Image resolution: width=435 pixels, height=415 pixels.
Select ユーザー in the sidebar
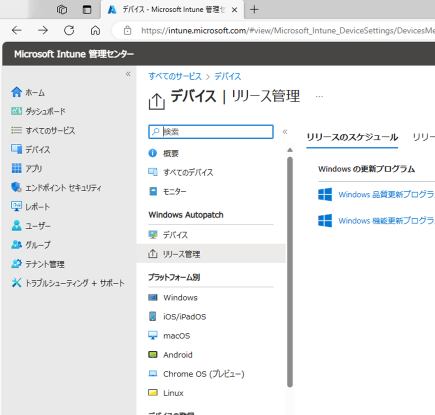(x=31, y=226)
